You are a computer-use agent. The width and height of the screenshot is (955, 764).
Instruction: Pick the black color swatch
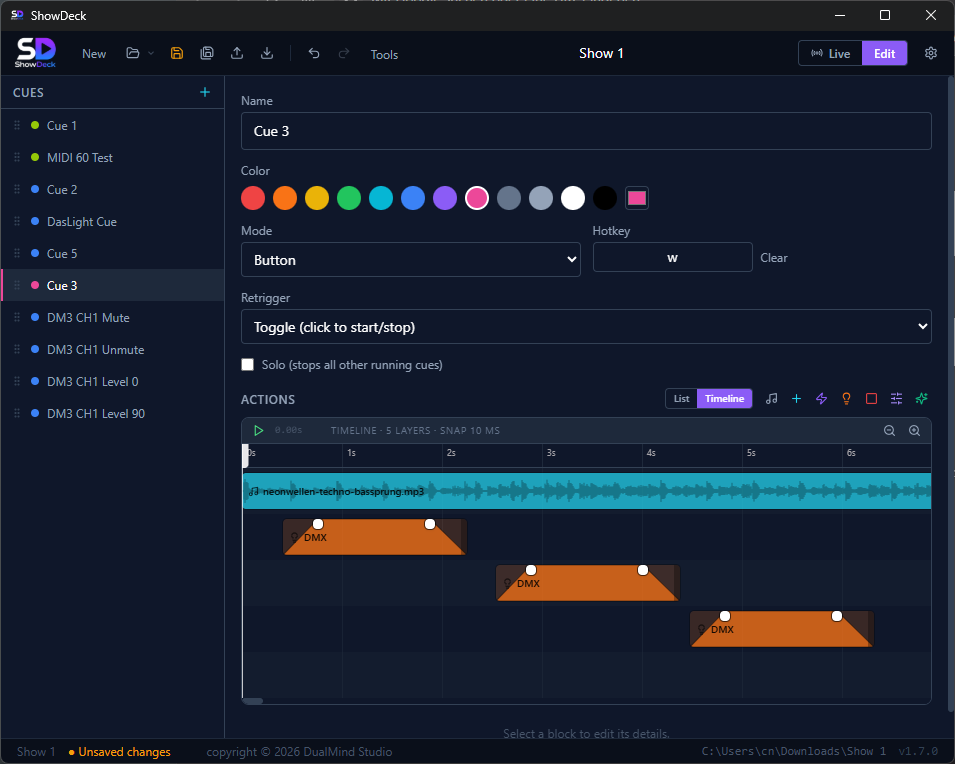coord(605,198)
